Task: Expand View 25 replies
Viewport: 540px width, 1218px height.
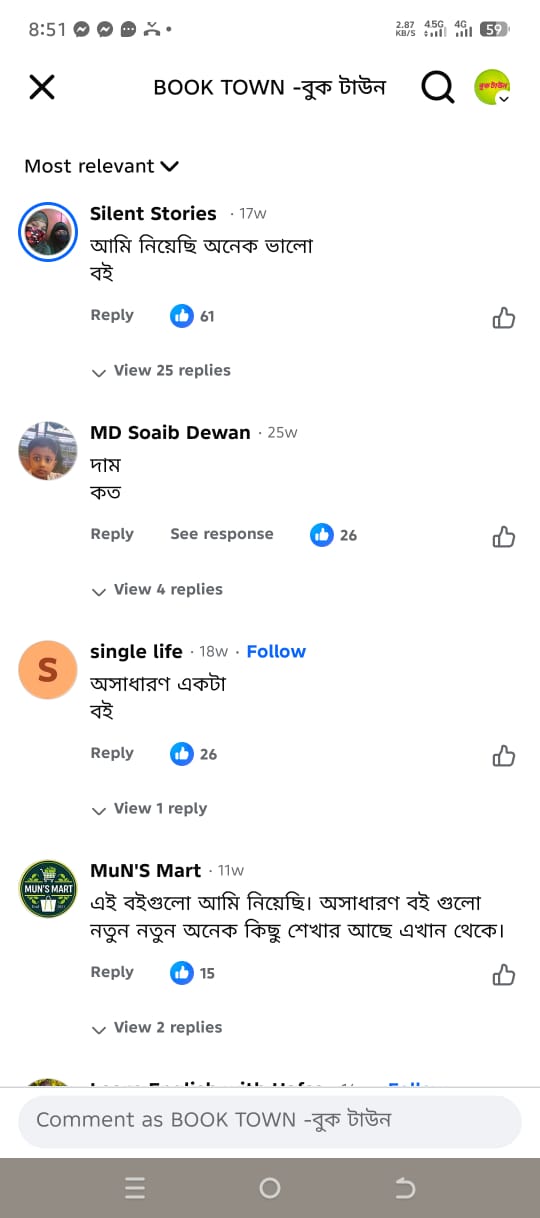Action: (161, 371)
